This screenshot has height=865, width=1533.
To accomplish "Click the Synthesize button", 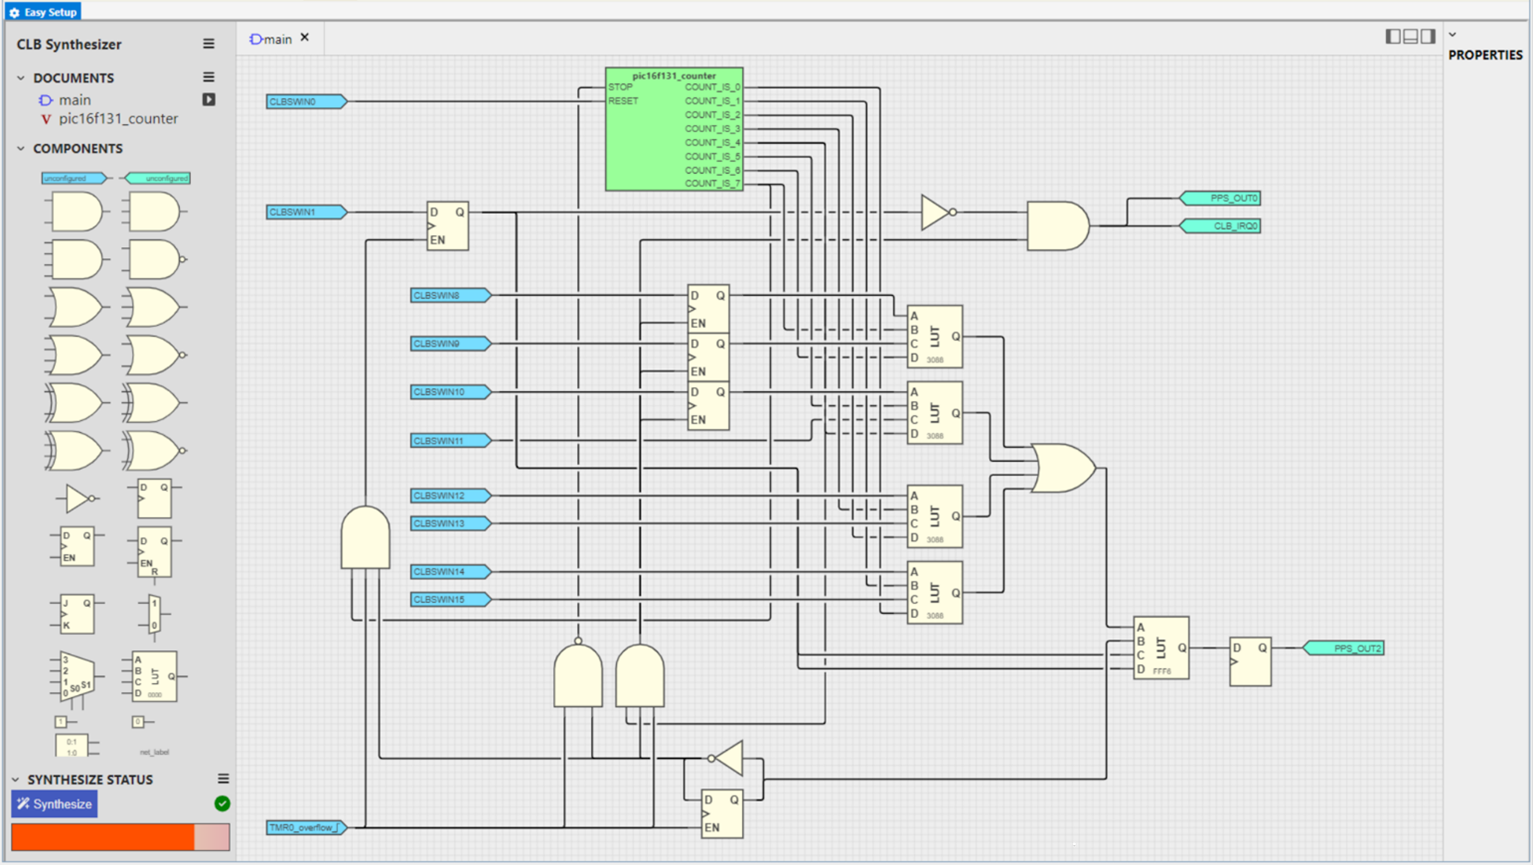I will [55, 804].
